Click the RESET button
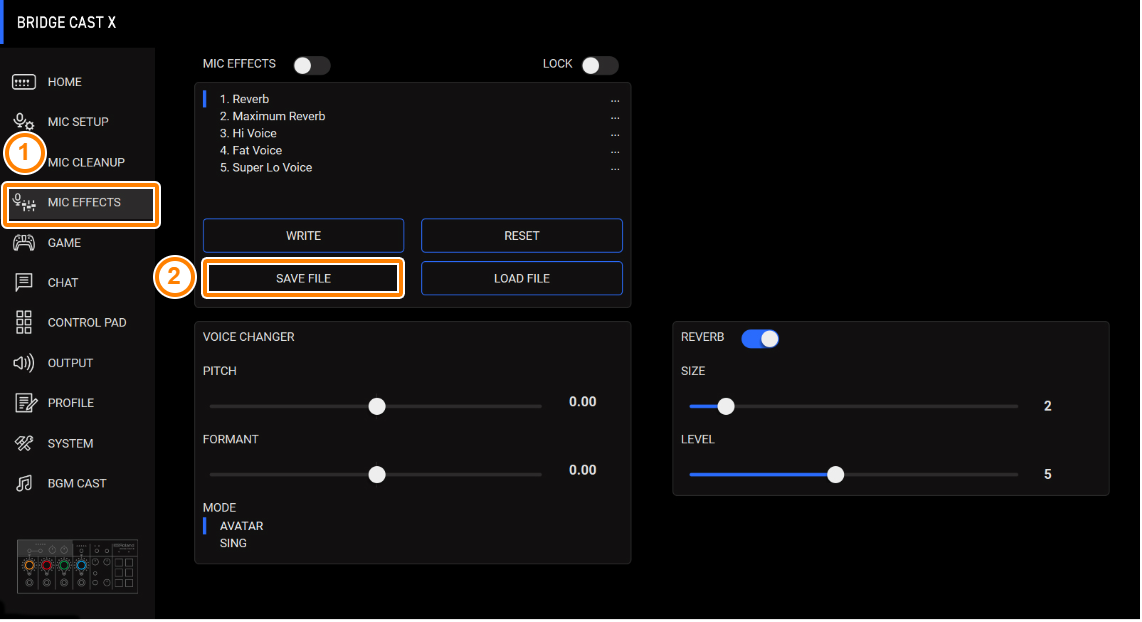This screenshot has height=622, width=1142. [x=521, y=235]
